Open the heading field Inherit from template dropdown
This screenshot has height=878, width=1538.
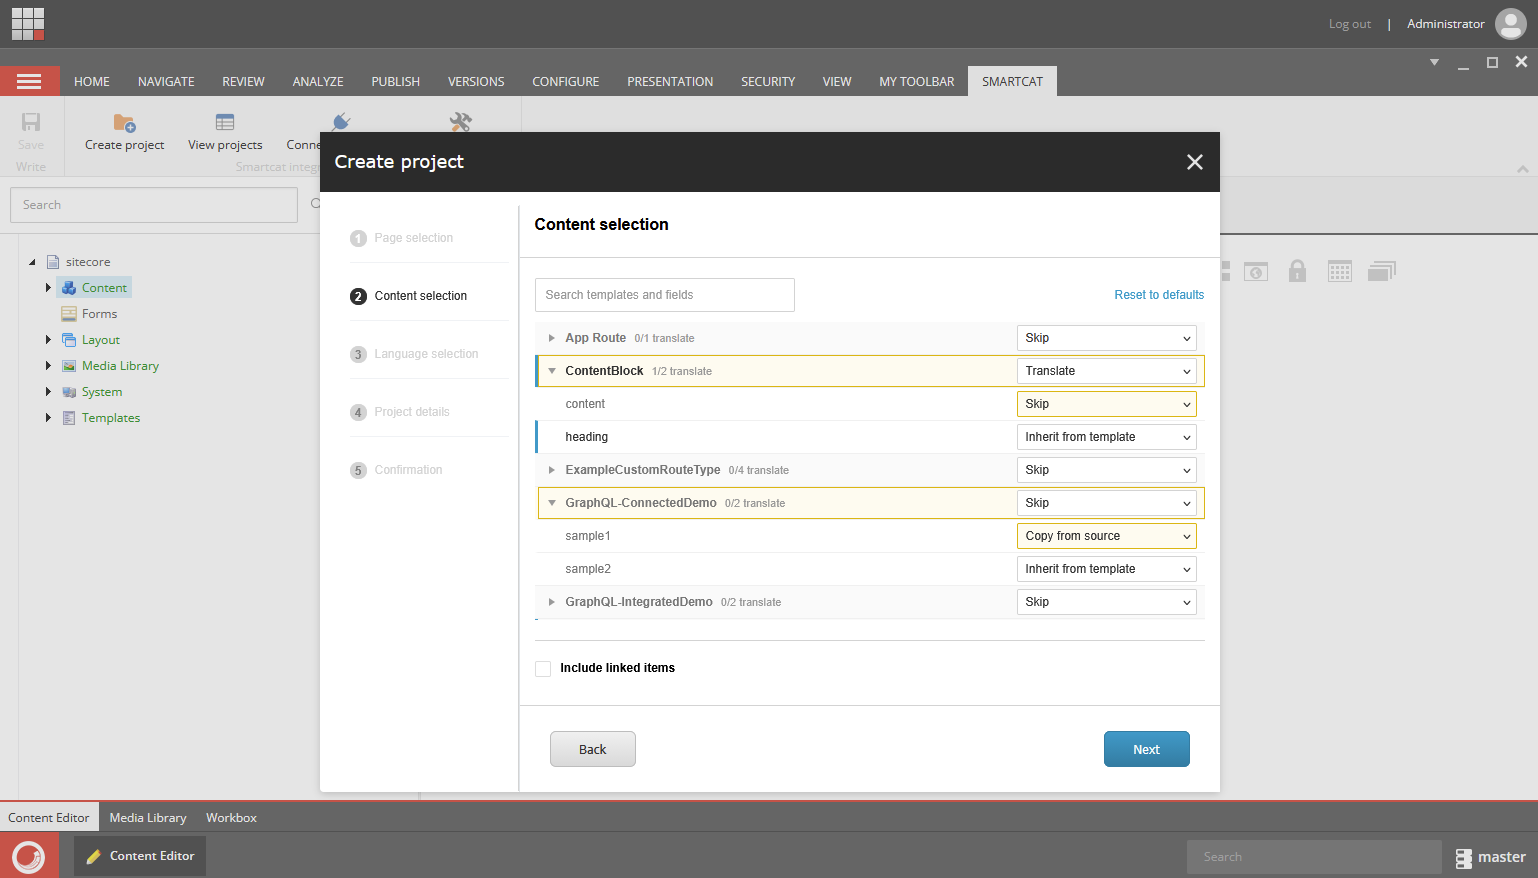click(x=1106, y=437)
